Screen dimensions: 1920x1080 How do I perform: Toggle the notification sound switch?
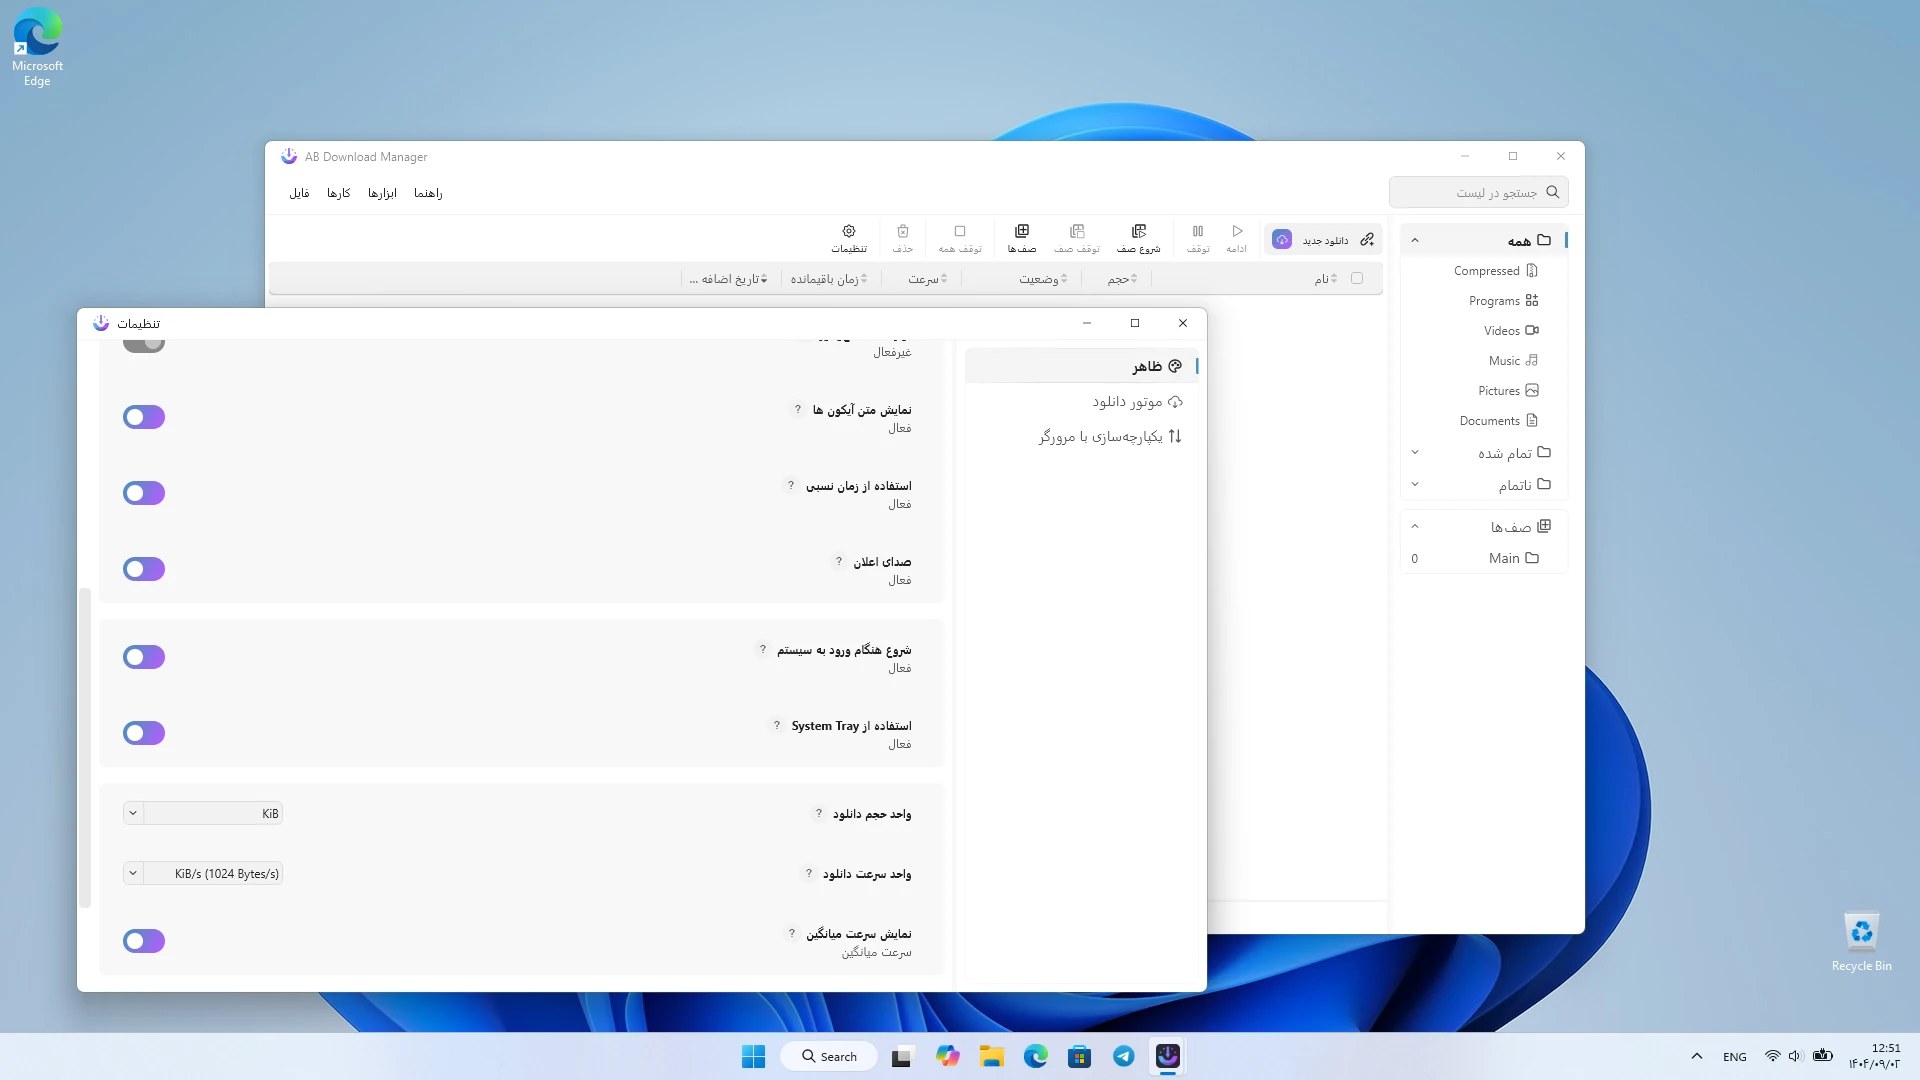point(144,569)
